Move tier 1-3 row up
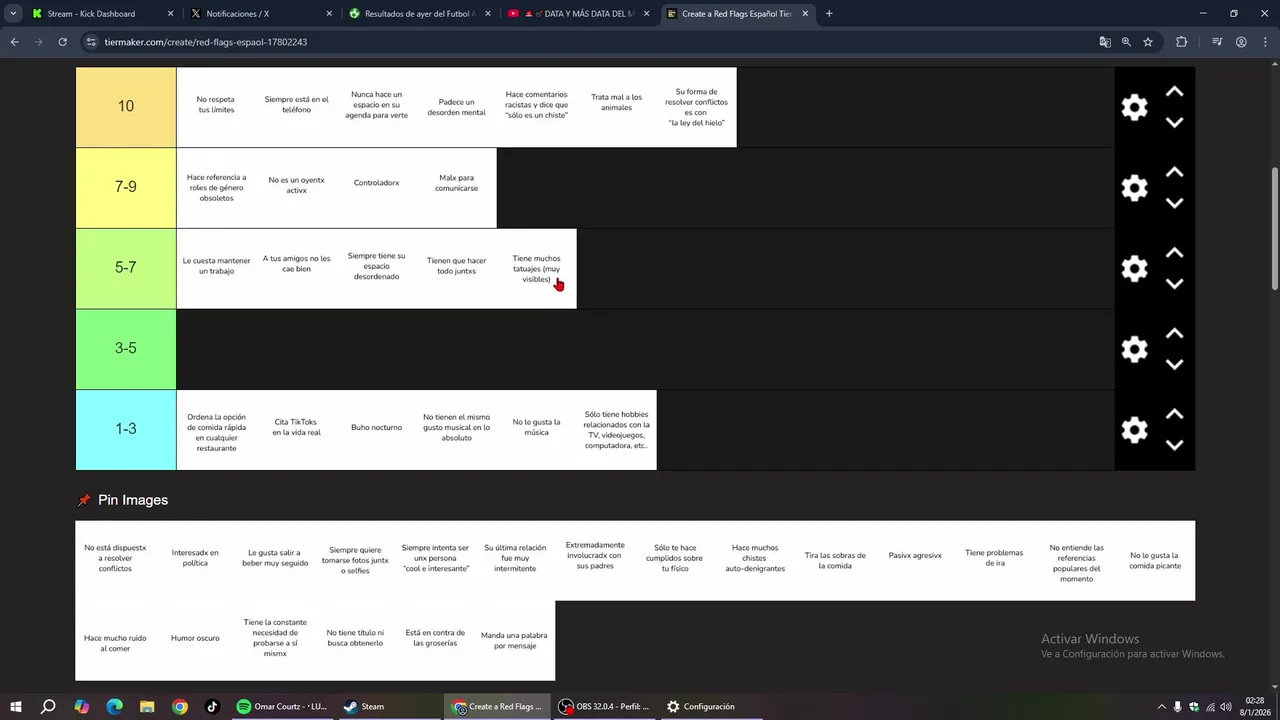This screenshot has width=1280, height=720. [1175, 414]
